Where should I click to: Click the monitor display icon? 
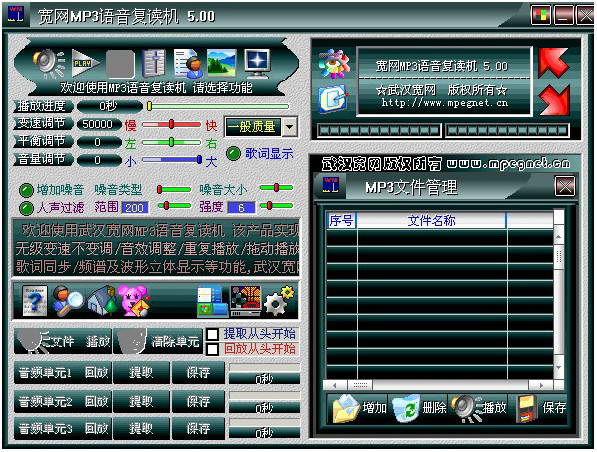[257, 63]
